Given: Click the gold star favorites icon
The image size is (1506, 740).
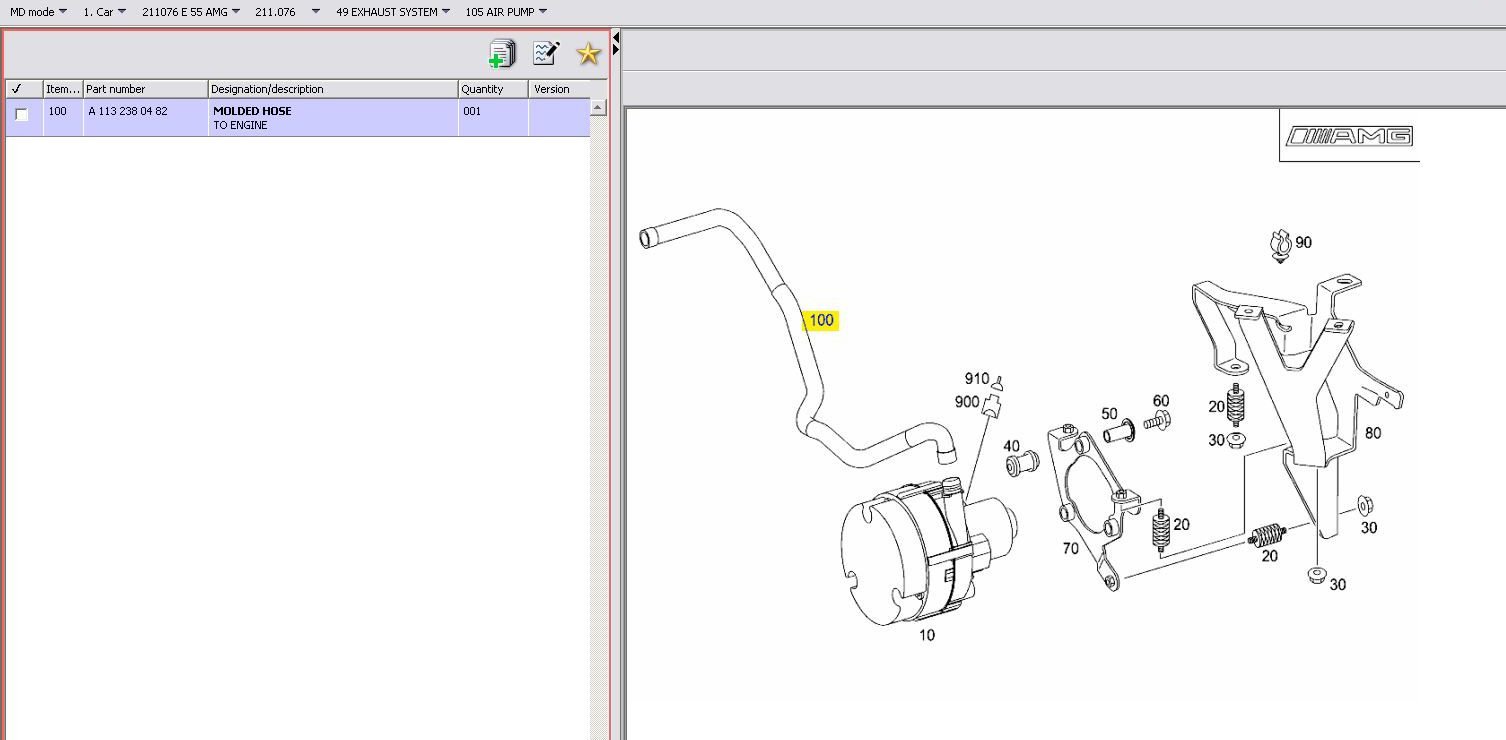Looking at the screenshot, I should [588, 53].
